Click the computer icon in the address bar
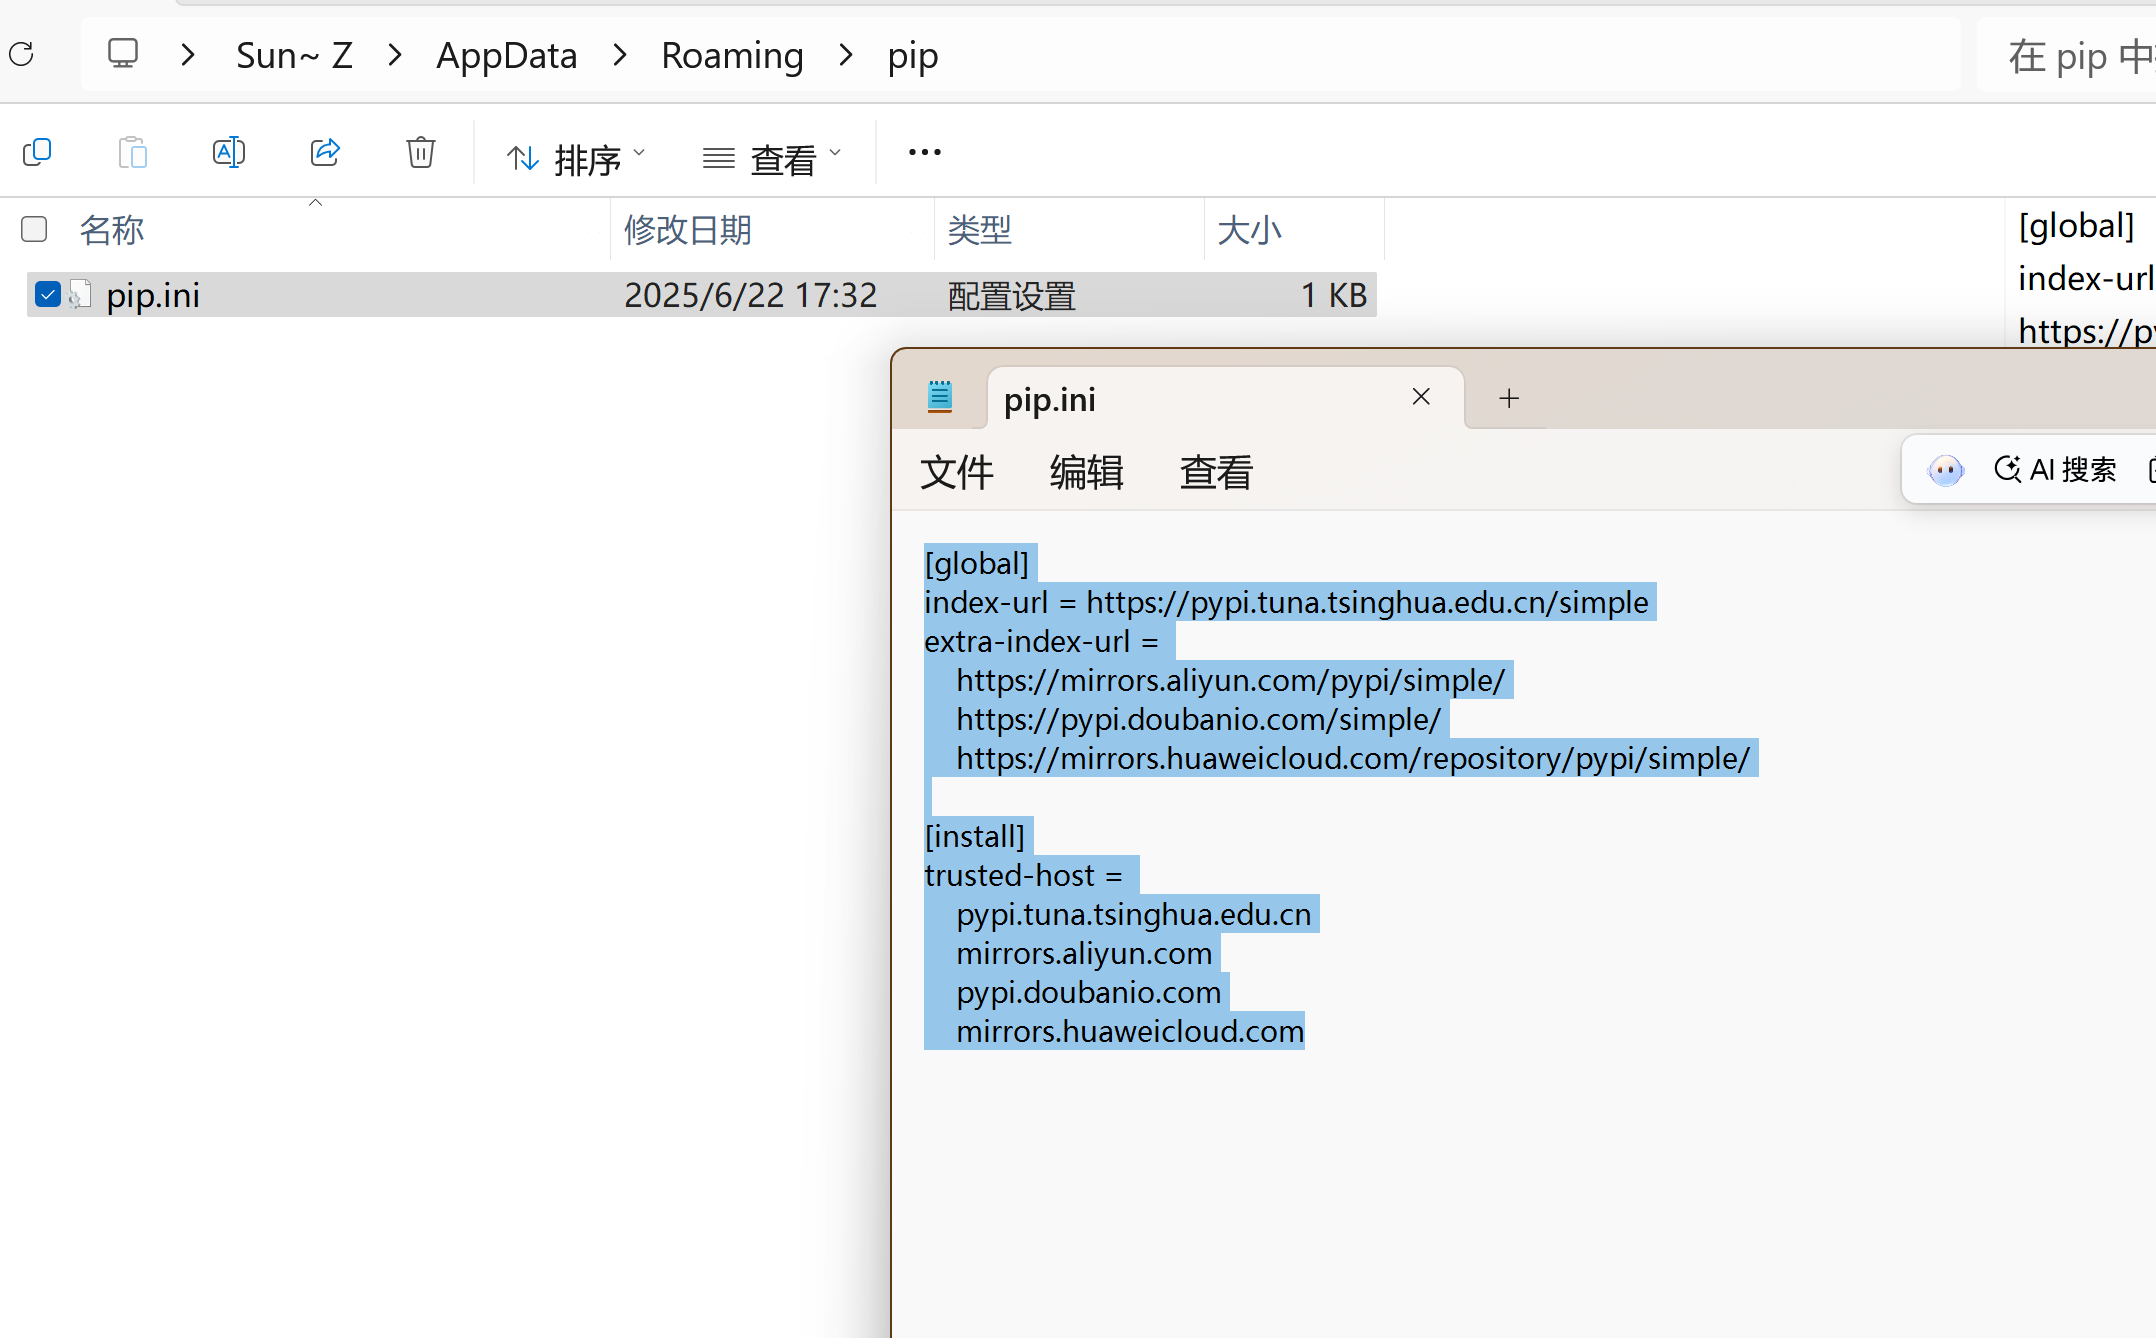This screenshot has height=1338, width=2156. pos(122,53)
